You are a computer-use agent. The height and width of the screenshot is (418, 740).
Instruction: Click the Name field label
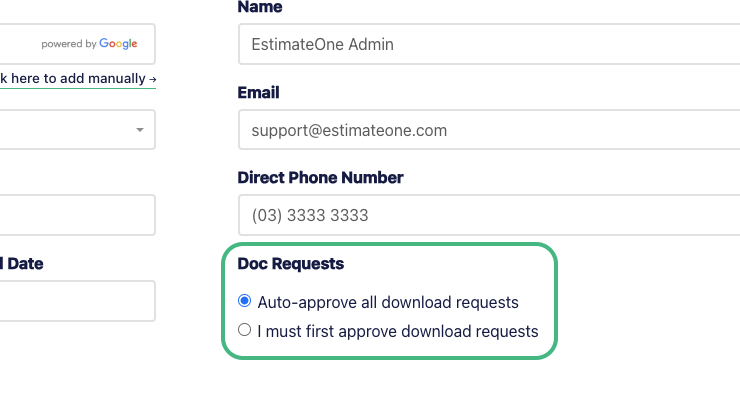(x=260, y=7)
